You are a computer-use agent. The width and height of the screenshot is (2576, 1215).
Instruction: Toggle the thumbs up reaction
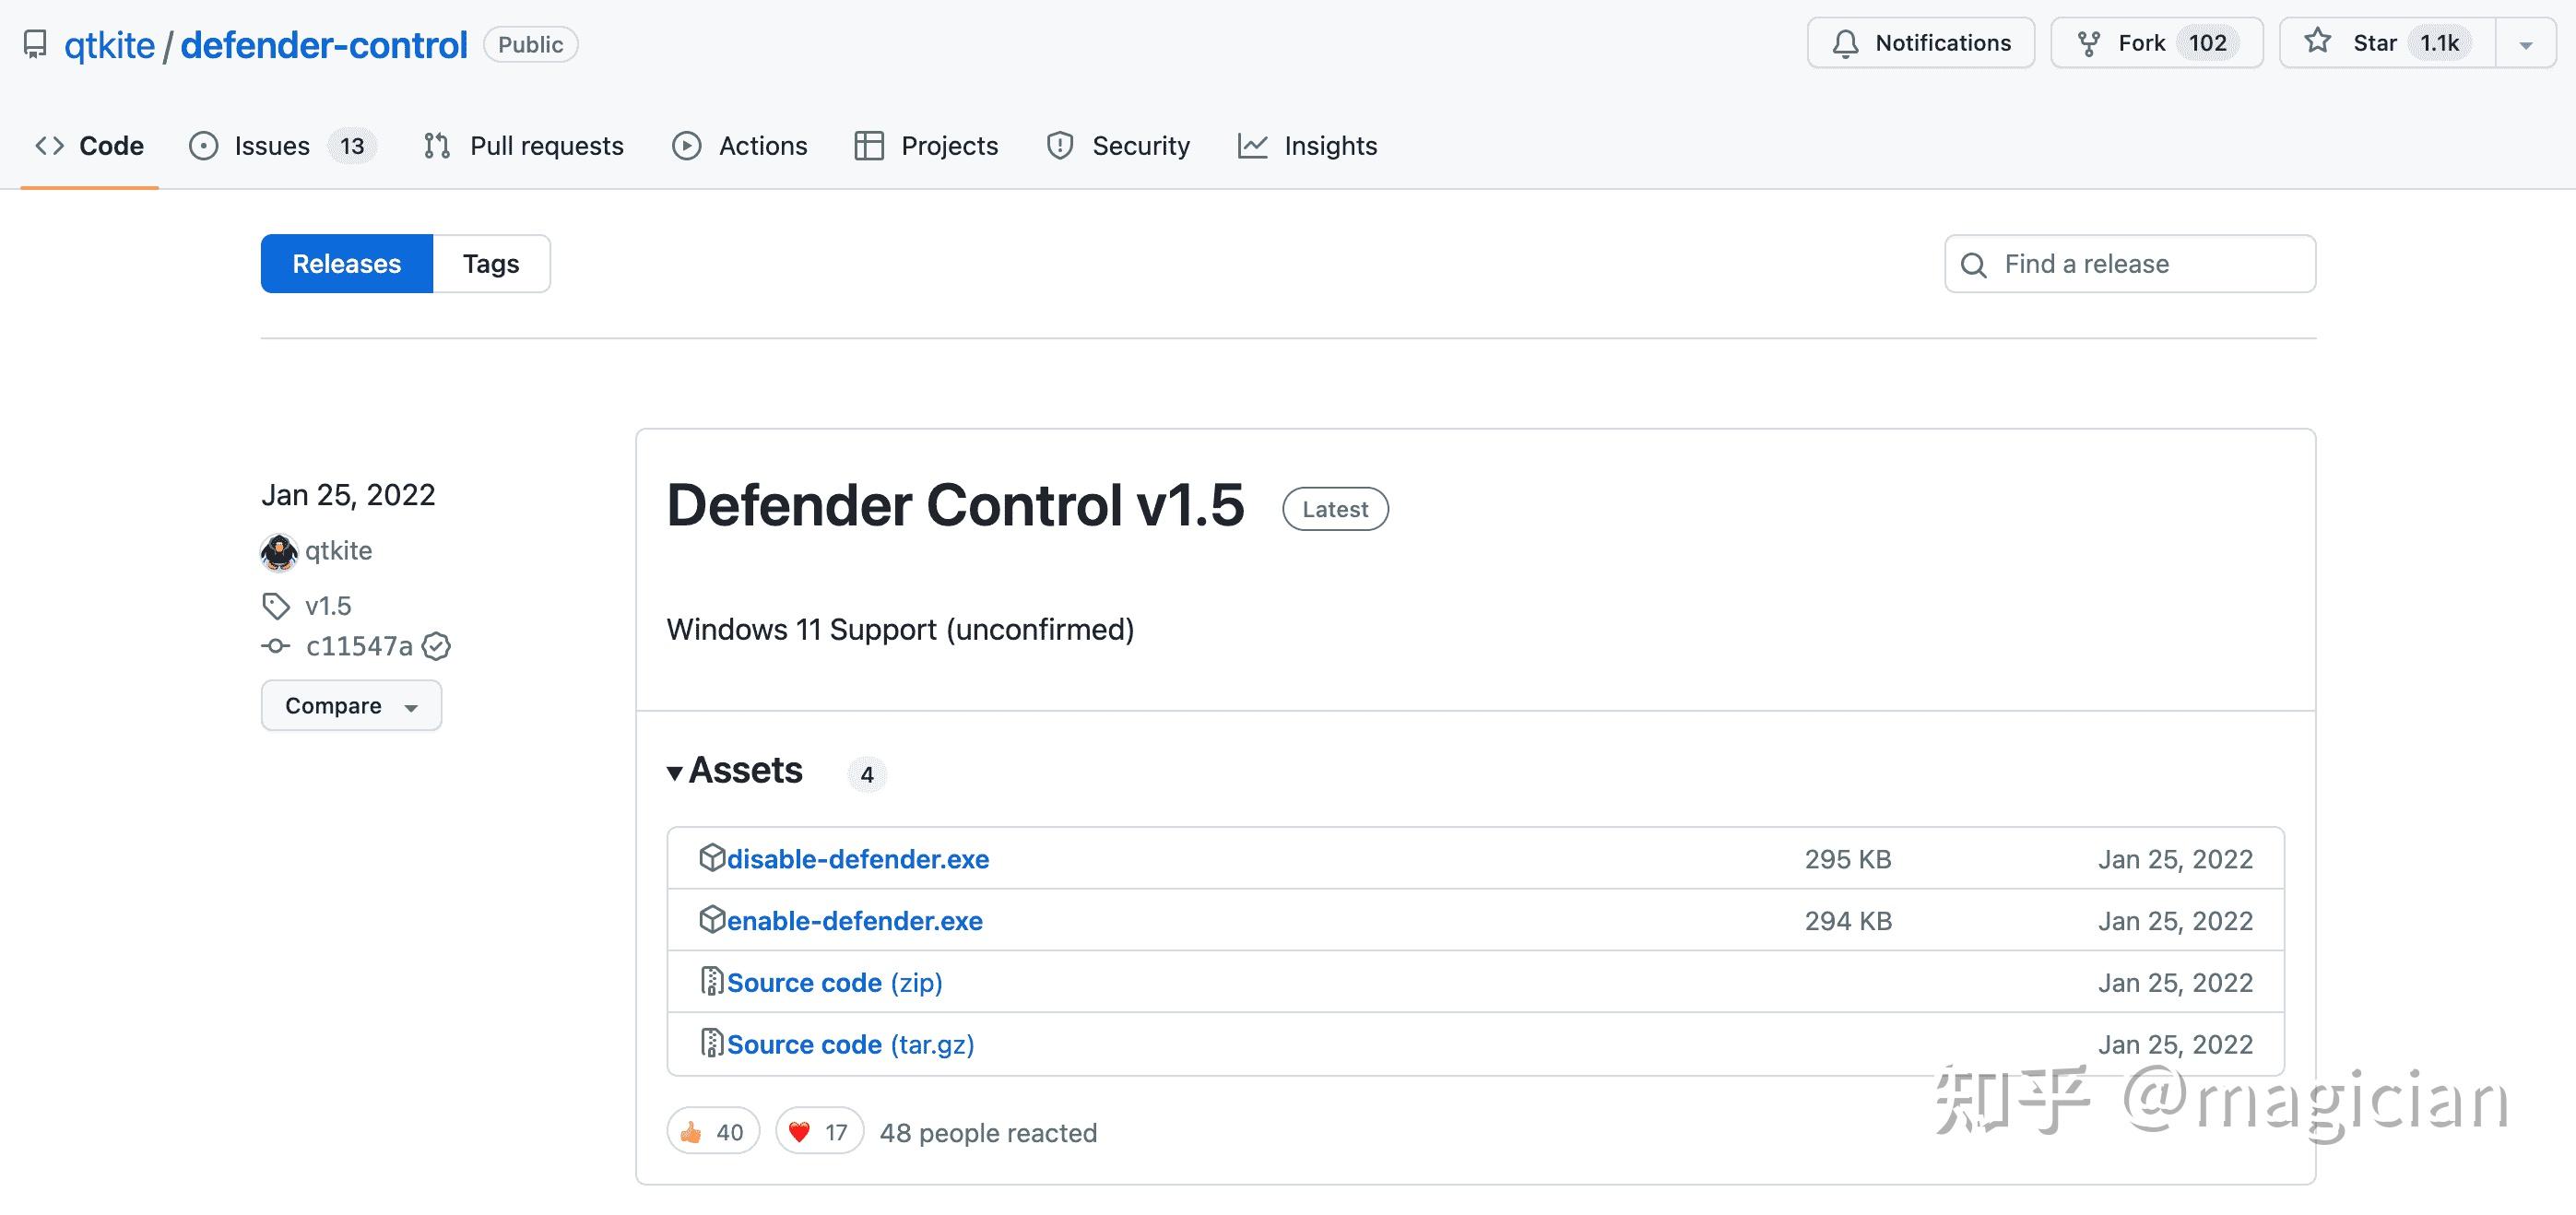click(712, 1131)
